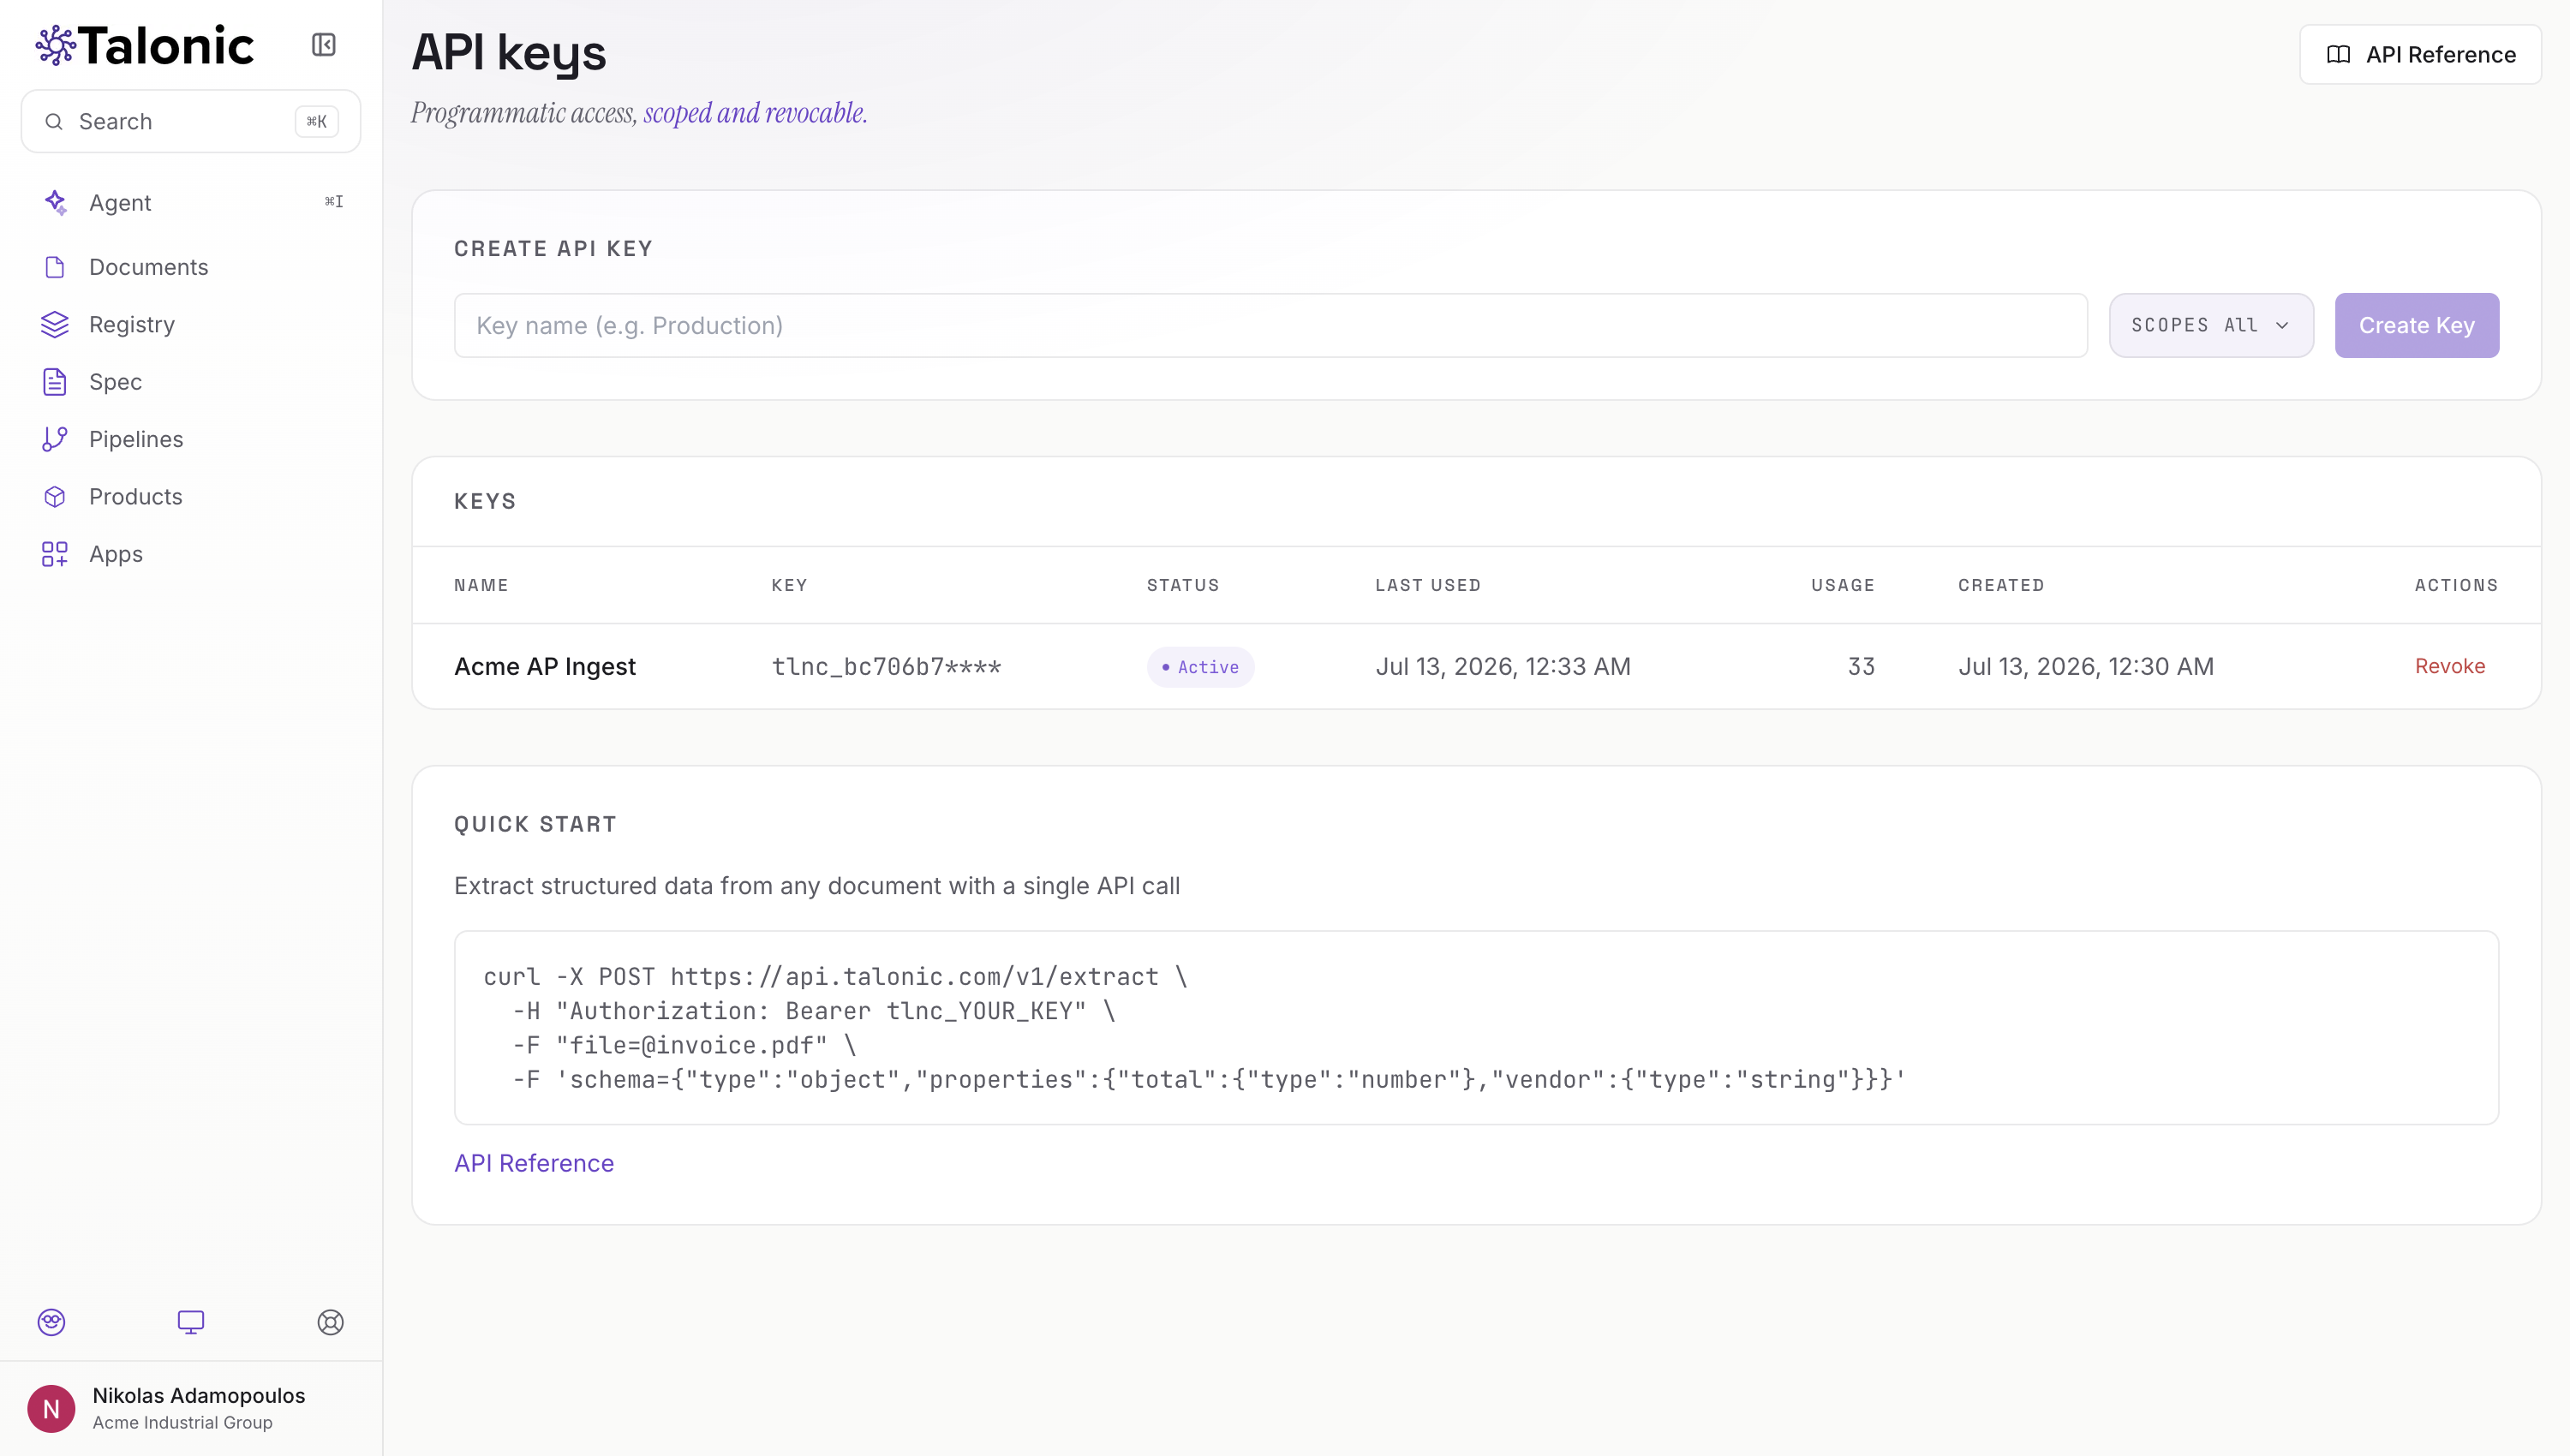
Task: Click the 'Acme Industrial Group' organization label
Action: pos(182,1422)
